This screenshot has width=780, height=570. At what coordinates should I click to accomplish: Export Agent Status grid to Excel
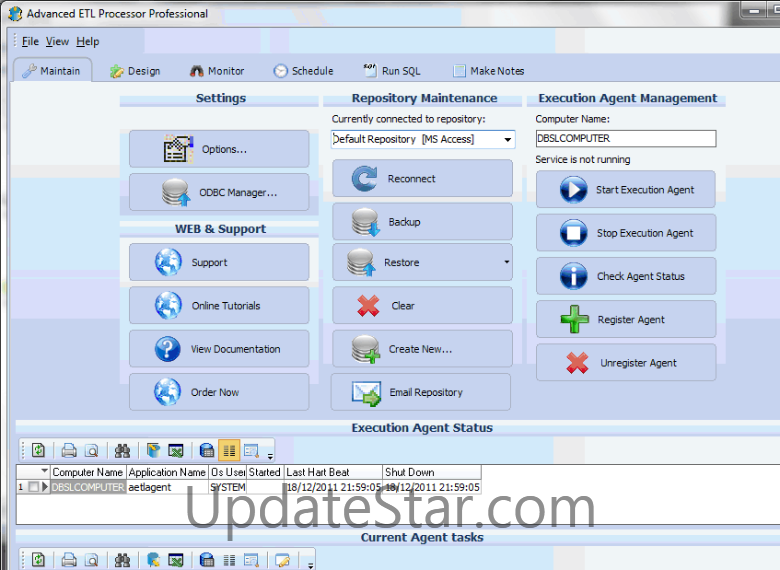point(176,451)
